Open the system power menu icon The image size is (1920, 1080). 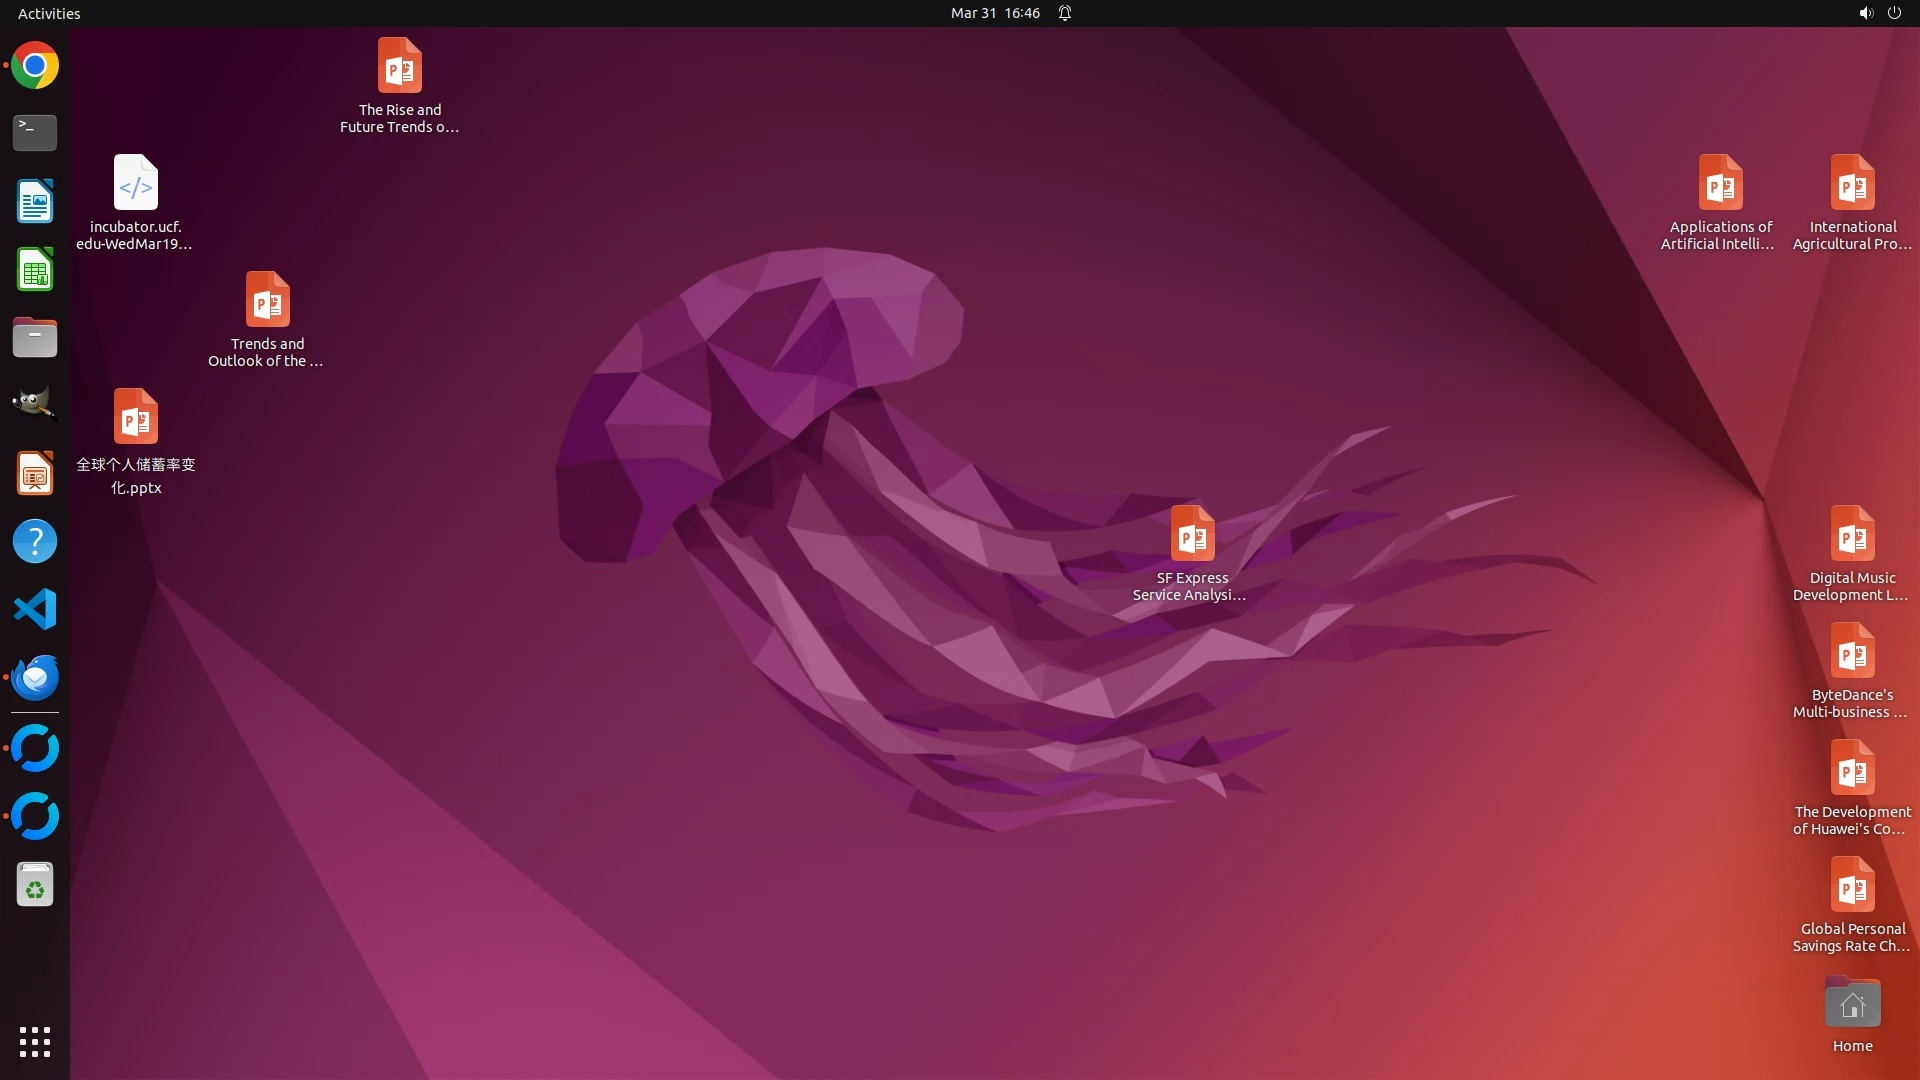[x=1894, y=13]
